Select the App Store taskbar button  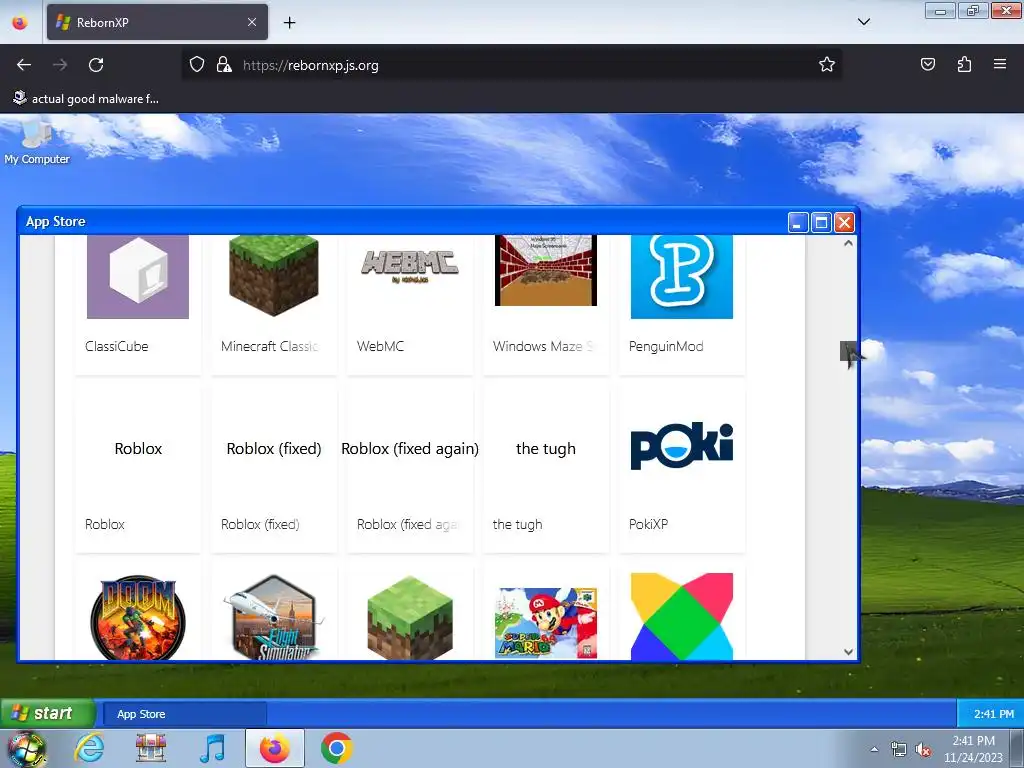click(x=185, y=714)
